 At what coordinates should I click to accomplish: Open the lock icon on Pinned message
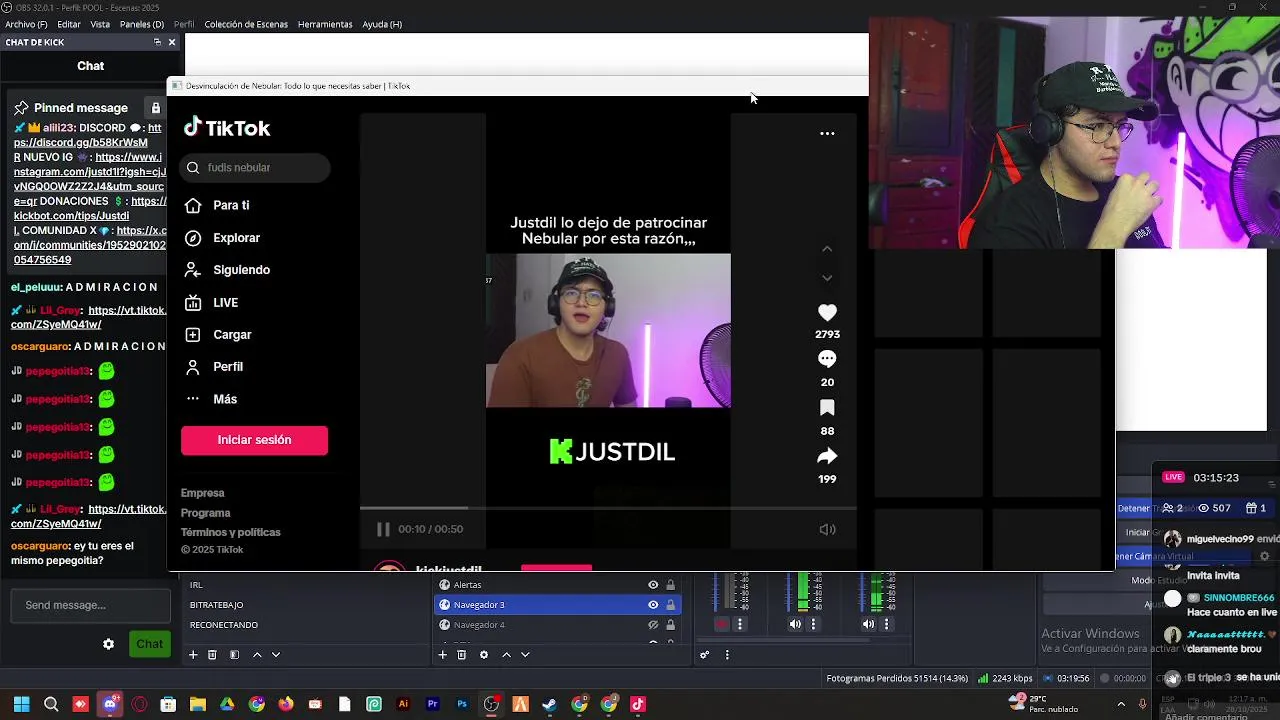[x=155, y=107]
